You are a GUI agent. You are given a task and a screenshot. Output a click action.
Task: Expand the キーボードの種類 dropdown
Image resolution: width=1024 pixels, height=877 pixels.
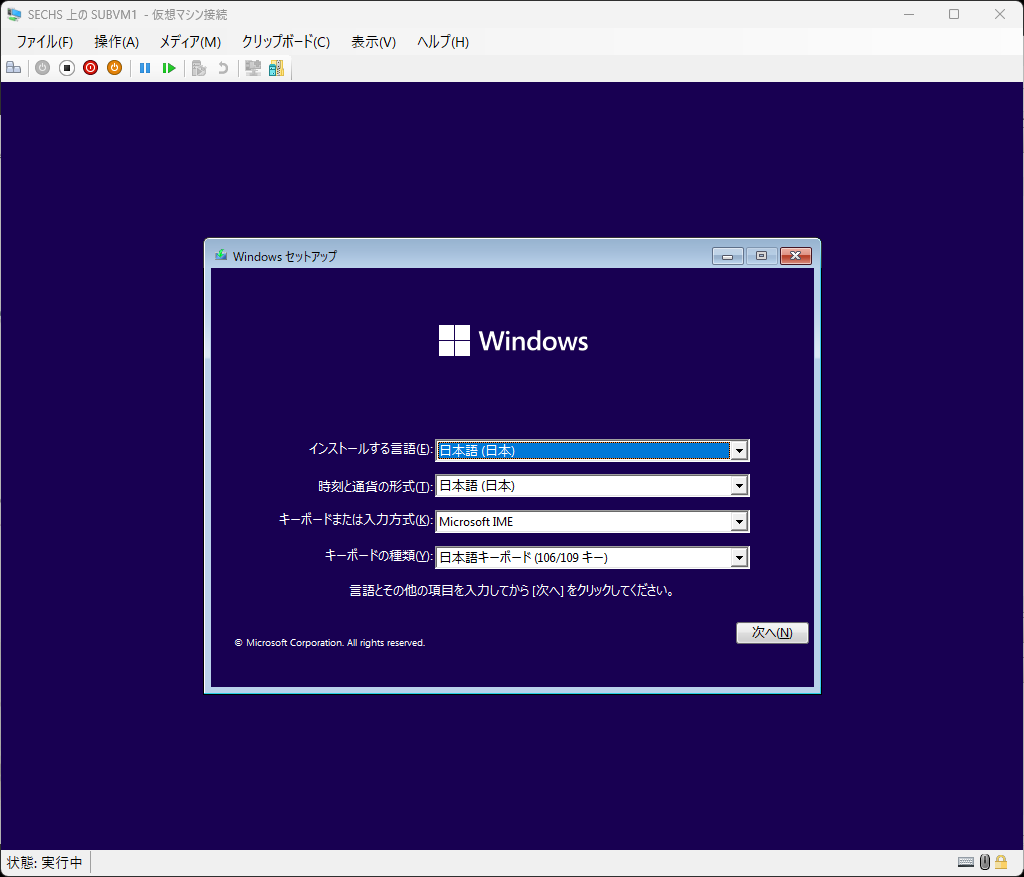[739, 558]
